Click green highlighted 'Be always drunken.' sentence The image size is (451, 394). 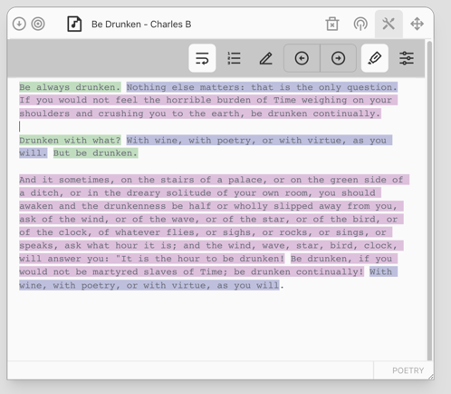coord(70,87)
